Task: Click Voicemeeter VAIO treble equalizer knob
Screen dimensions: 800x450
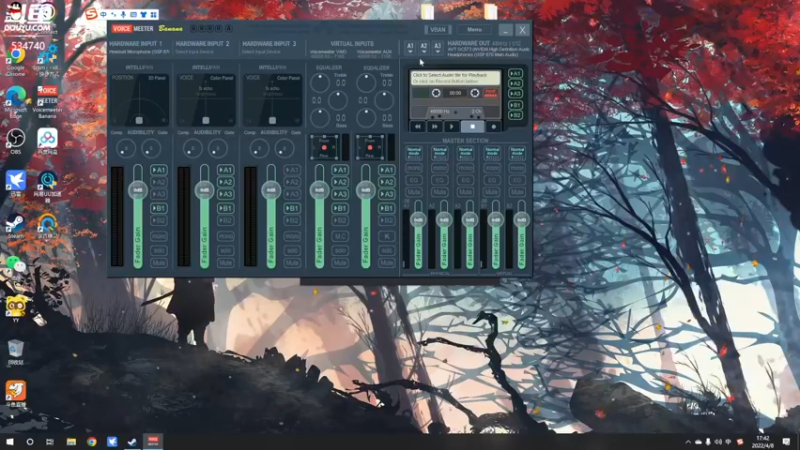Action: coord(320,83)
